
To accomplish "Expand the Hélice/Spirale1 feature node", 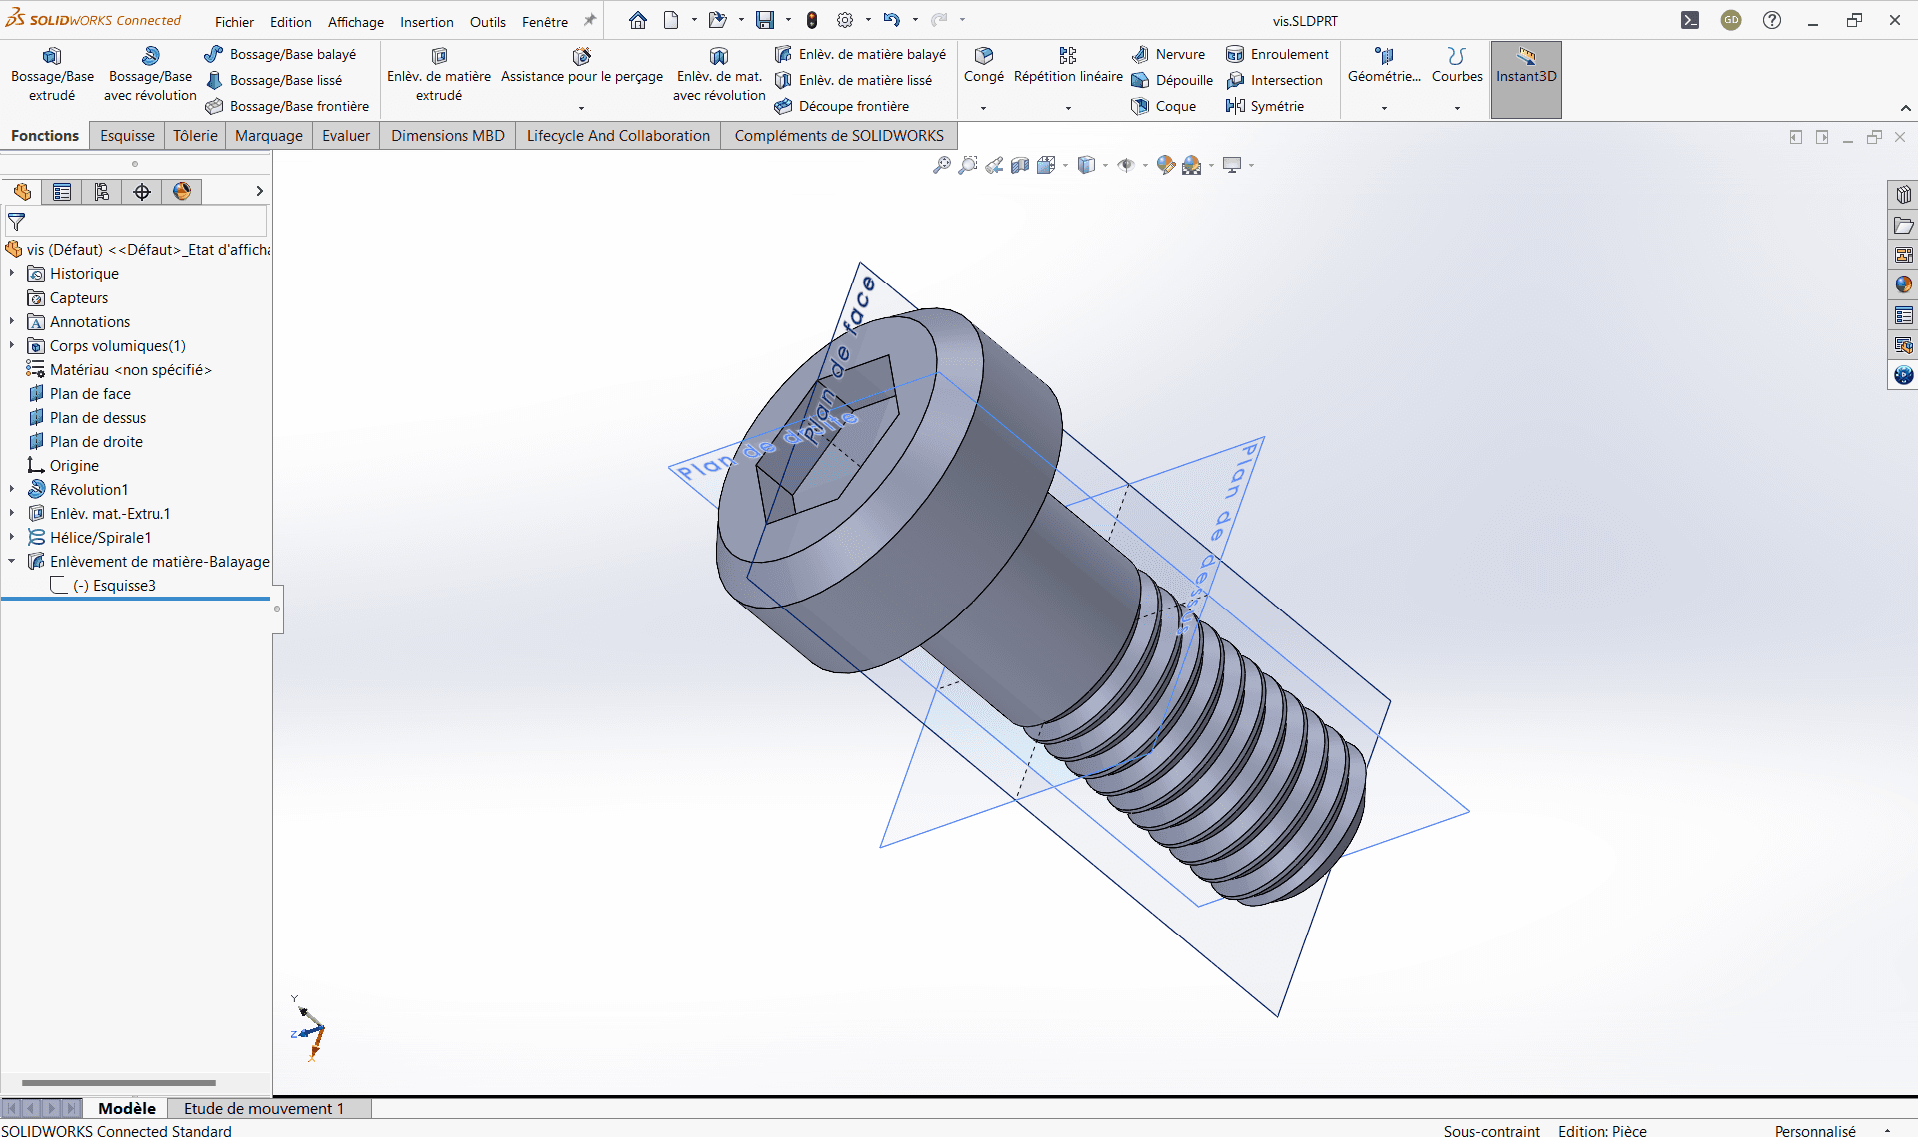I will [12, 537].
